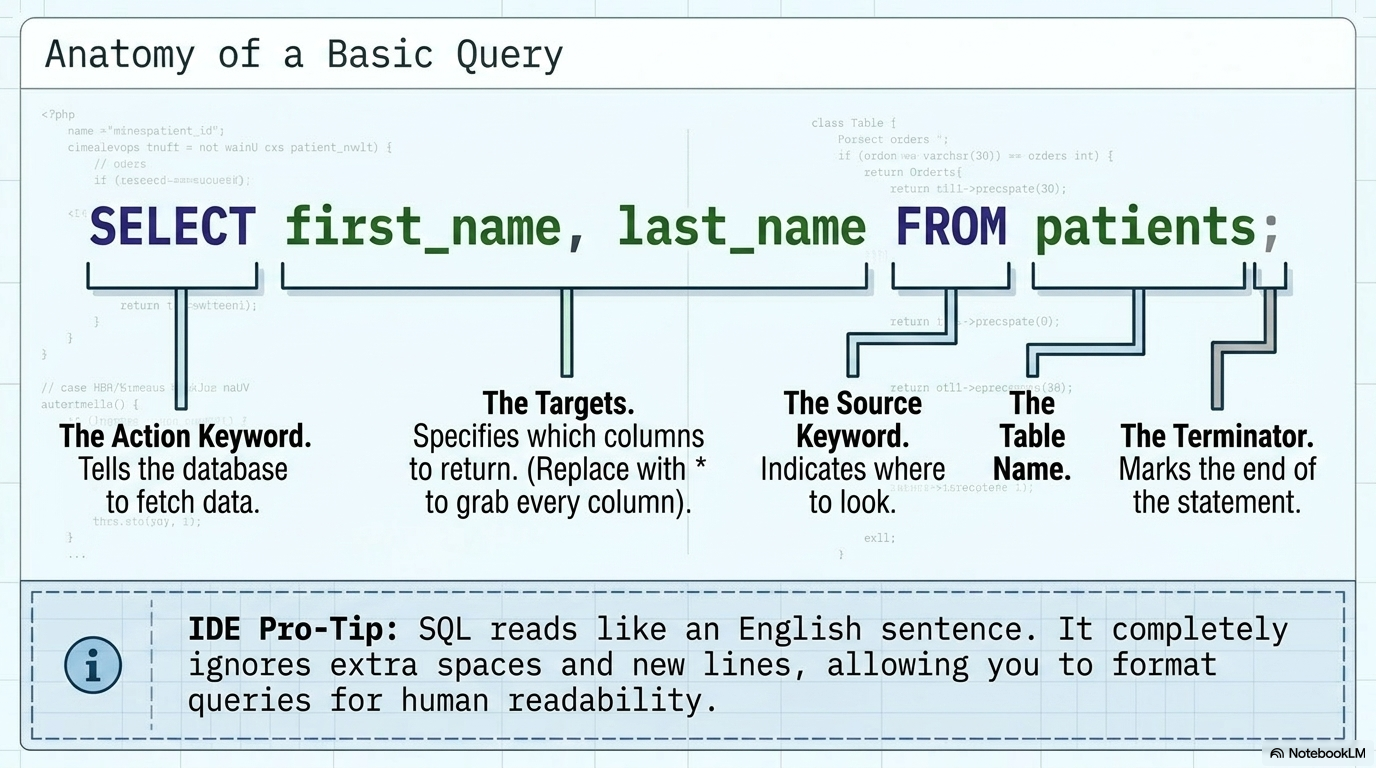Viewport: 1376px width, 768px height.
Task: Click "Marks the end of the statement." text
Action: (x=1217, y=485)
